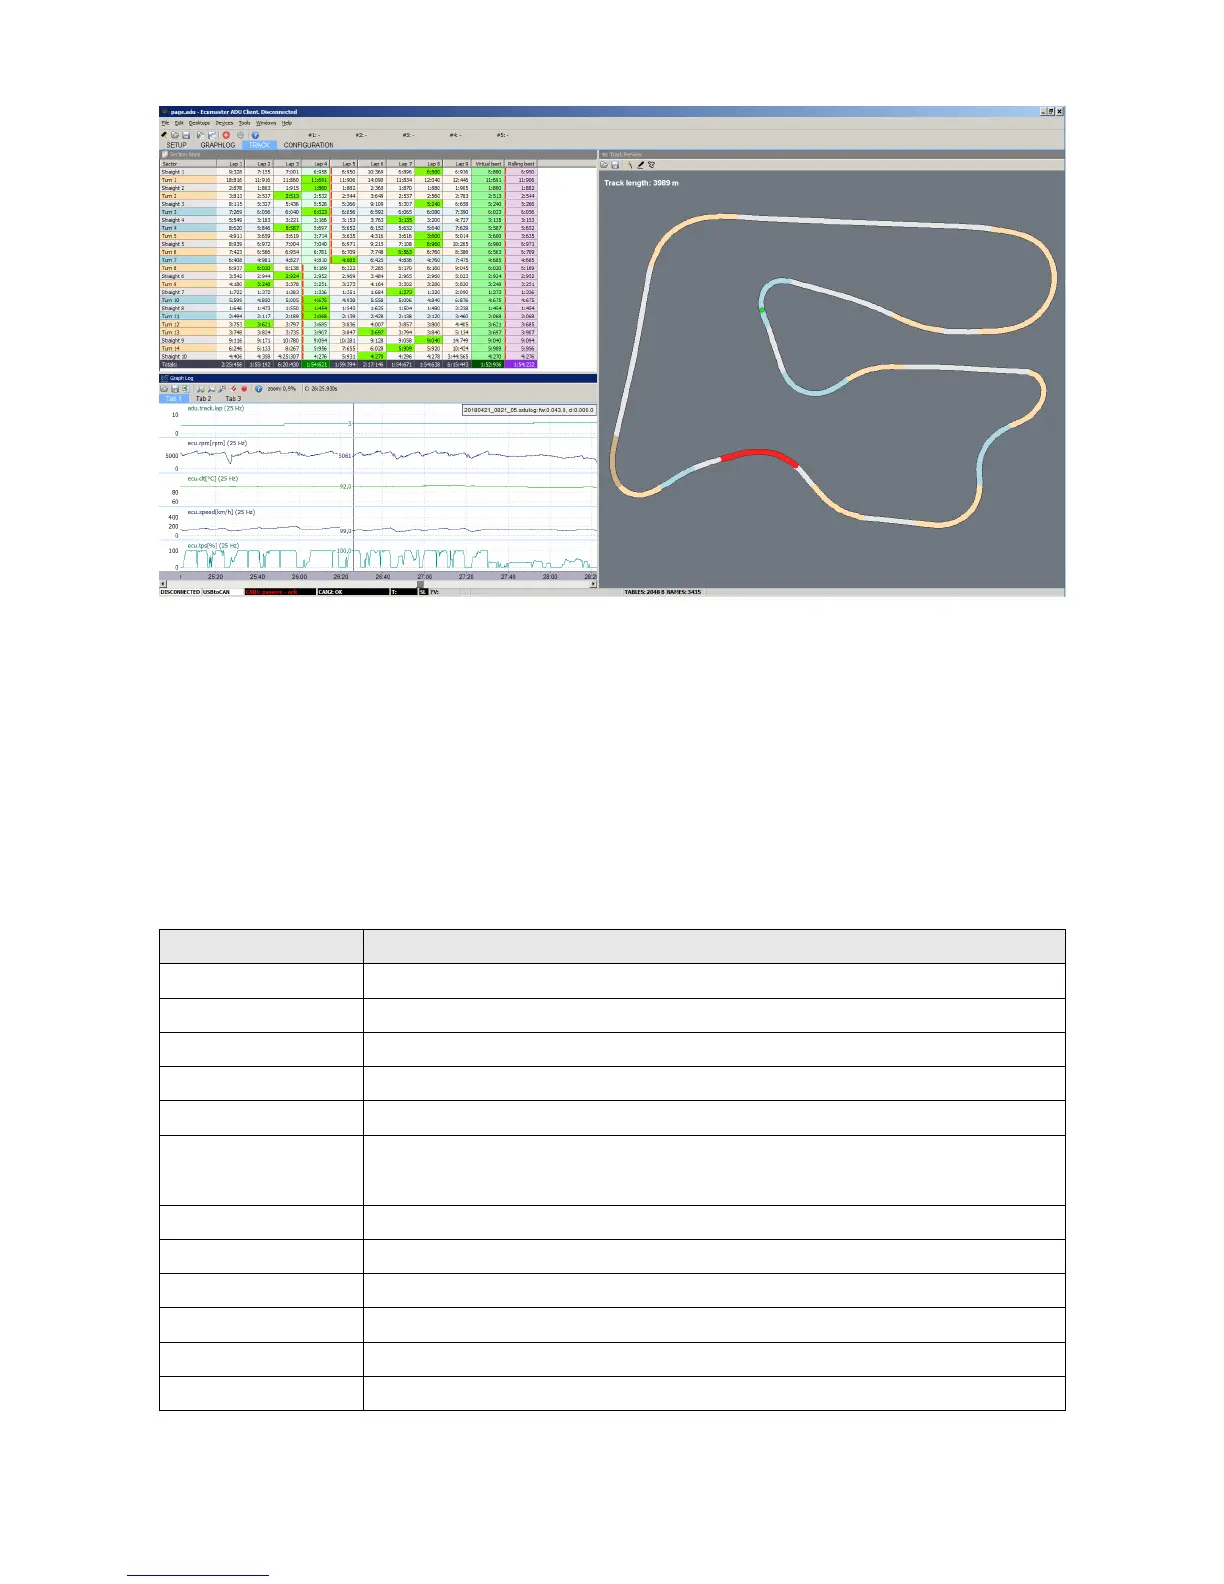Click the Rolling best column header
This screenshot has width=1224, height=1584.
pyautogui.click(x=521, y=164)
